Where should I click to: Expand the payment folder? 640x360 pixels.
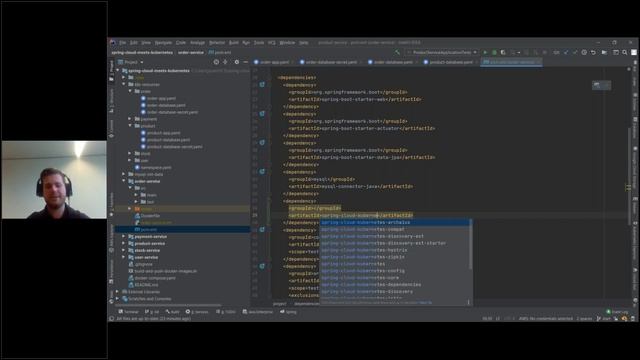130,119
